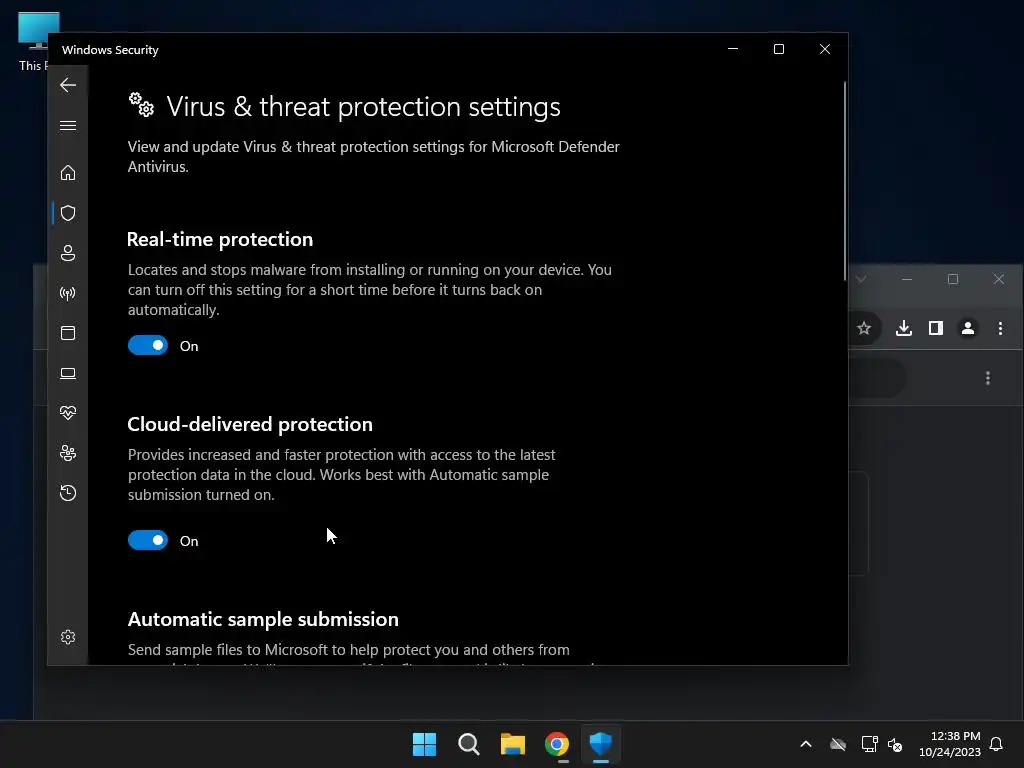Open the Windows Start menu
Image resolution: width=1024 pixels, height=768 pixels.
[424, 744]
